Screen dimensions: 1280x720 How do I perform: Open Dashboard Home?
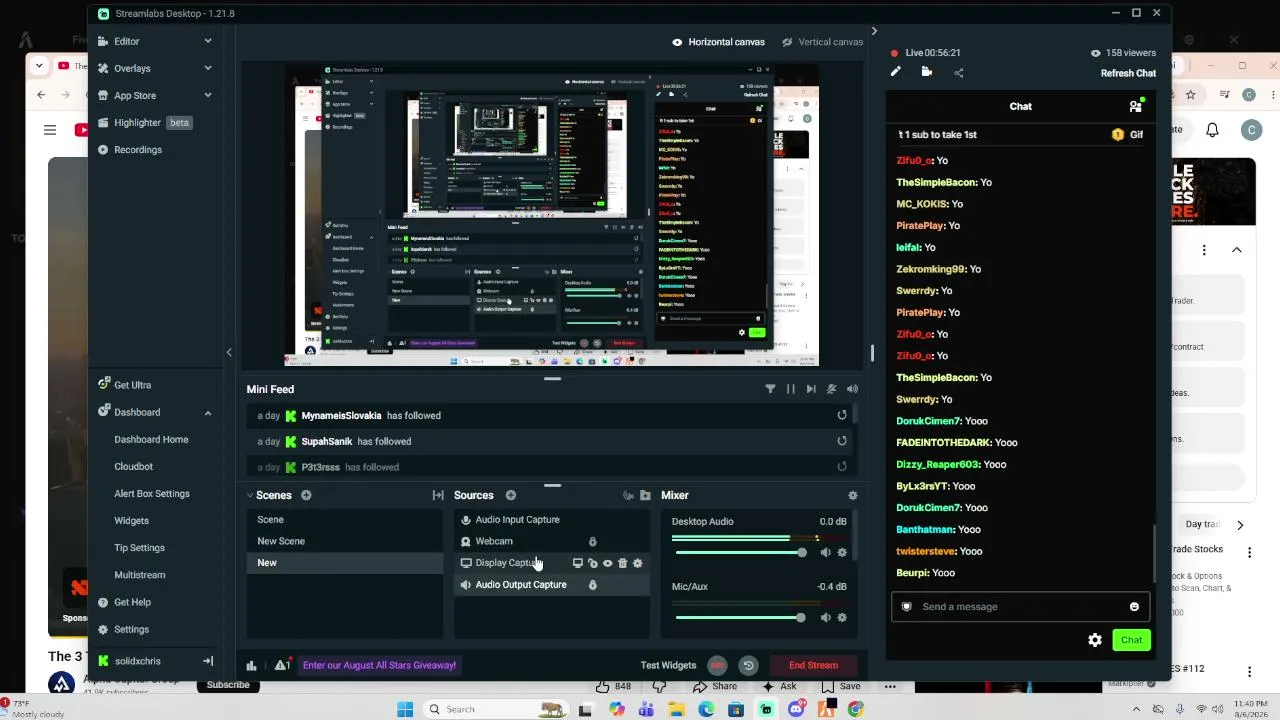151,439
